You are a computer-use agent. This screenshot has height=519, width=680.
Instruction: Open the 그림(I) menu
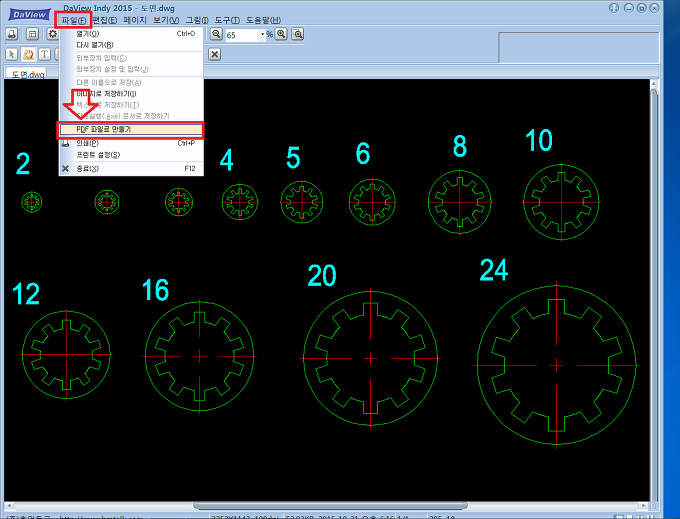(x=197, y=20)
